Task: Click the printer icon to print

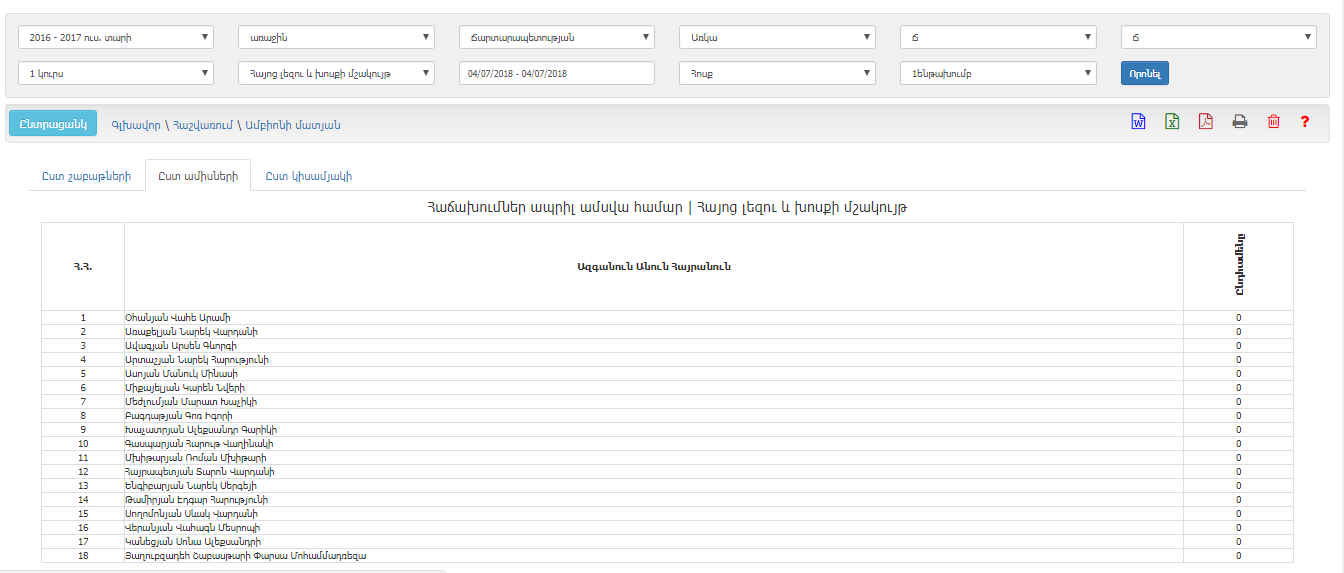Action: pos(1239,122)
